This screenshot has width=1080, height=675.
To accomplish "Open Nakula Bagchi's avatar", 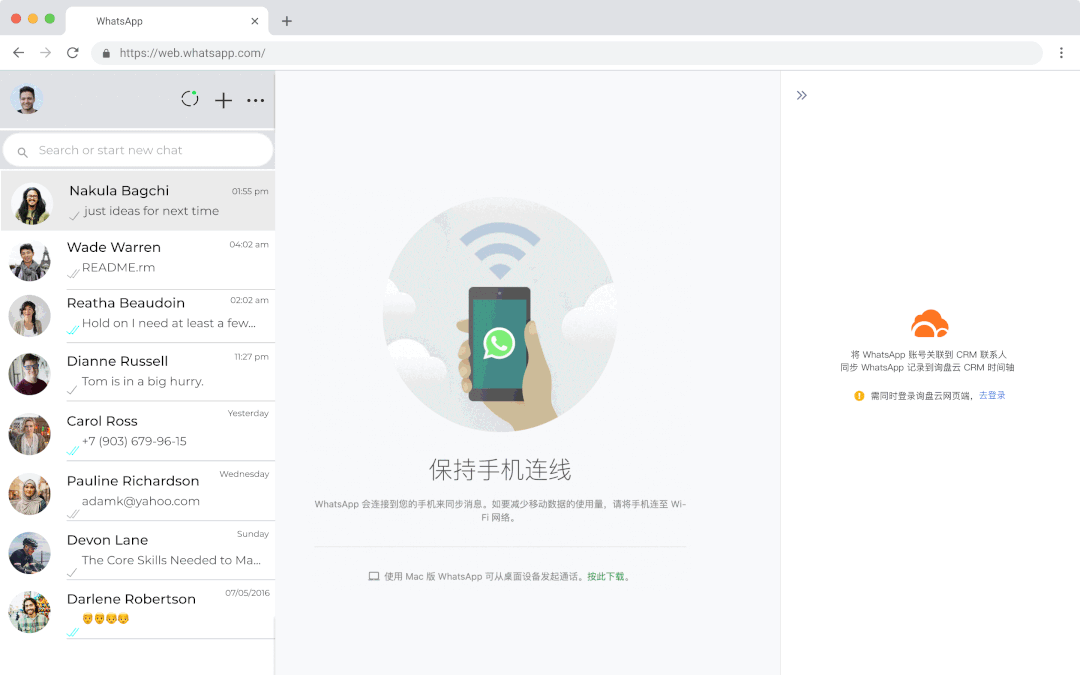I will (31, 204).
